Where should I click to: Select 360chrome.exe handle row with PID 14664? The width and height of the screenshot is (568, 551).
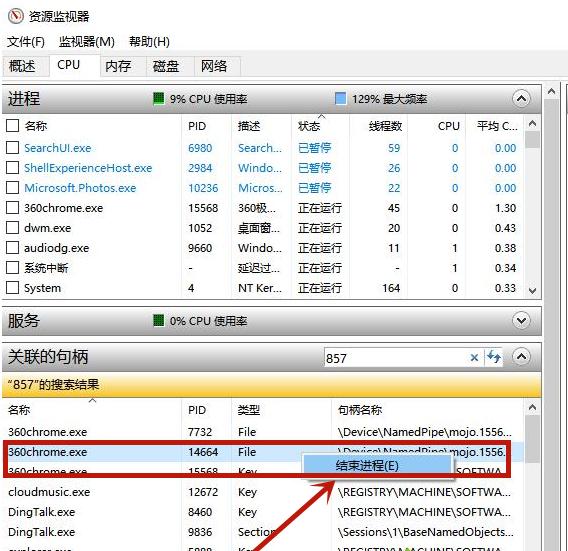(x=263, y=452)
